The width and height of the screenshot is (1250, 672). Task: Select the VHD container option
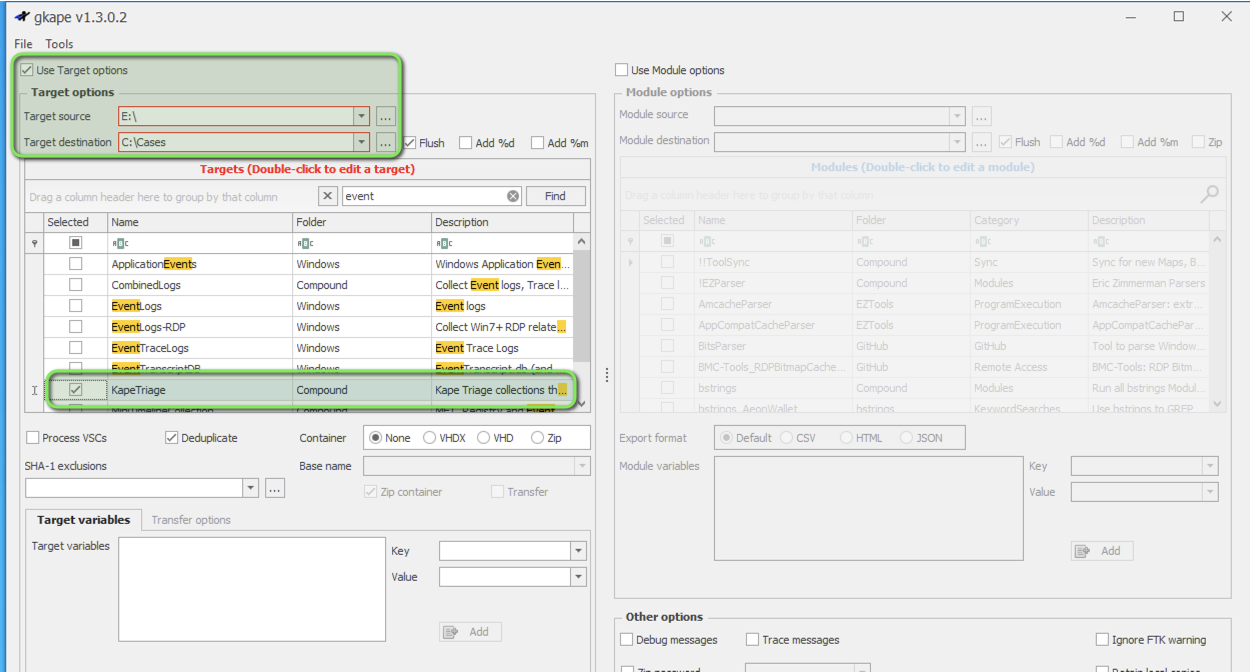484,438
